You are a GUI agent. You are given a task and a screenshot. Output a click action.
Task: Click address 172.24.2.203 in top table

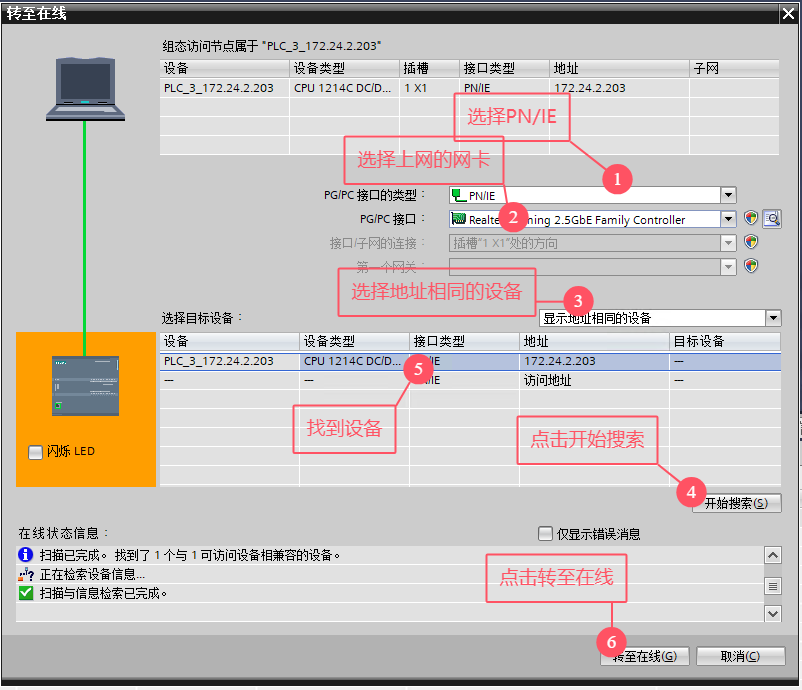[590, 88]
